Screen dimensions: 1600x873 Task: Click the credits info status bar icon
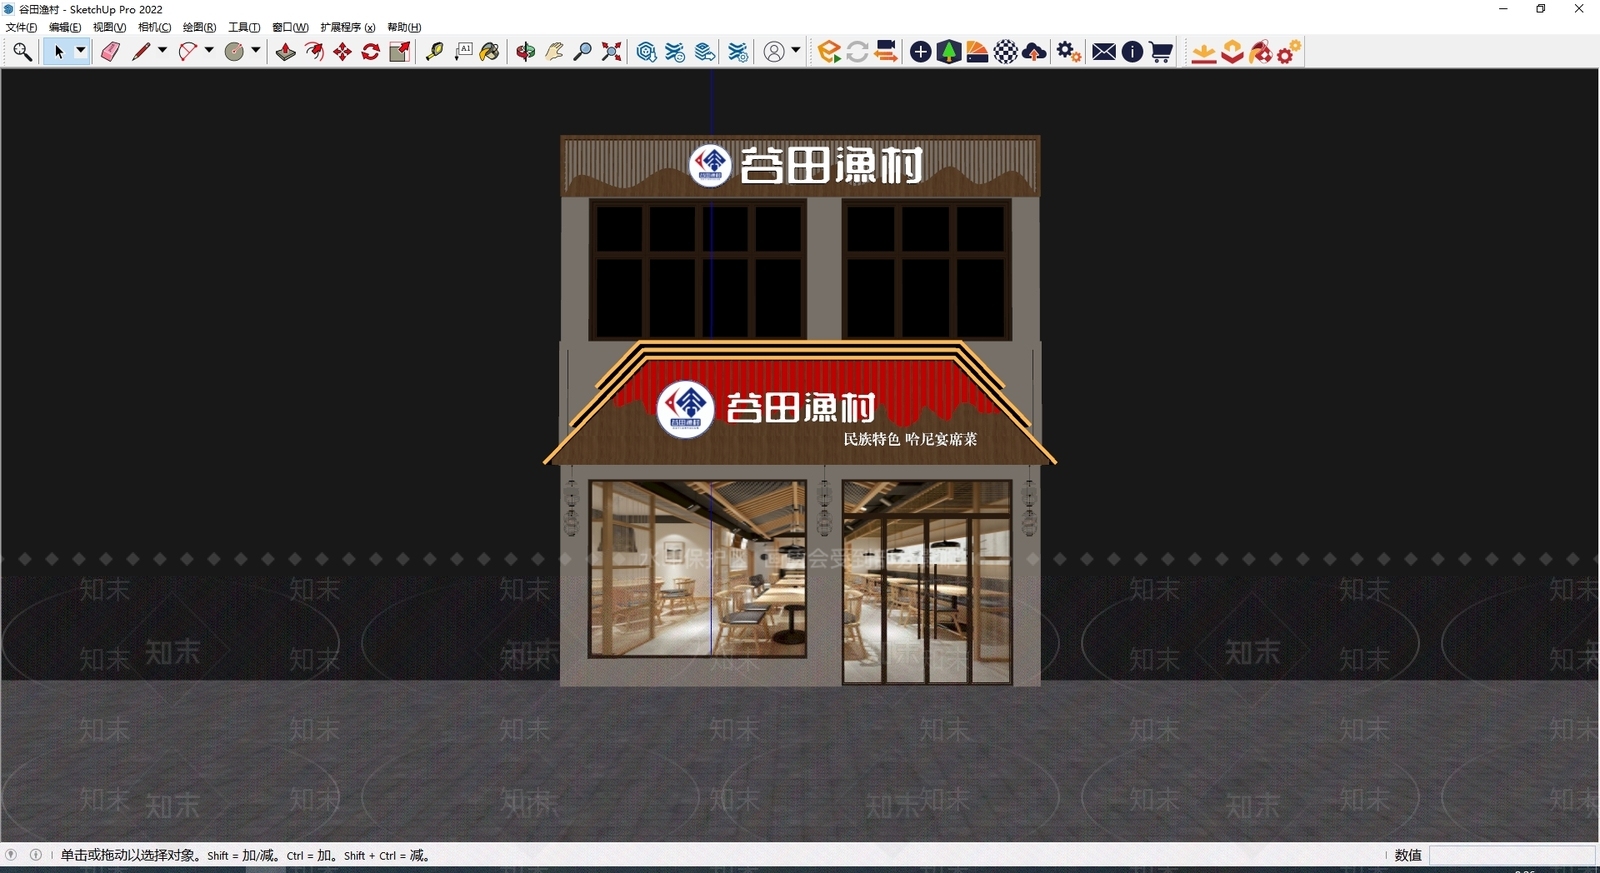35,855
